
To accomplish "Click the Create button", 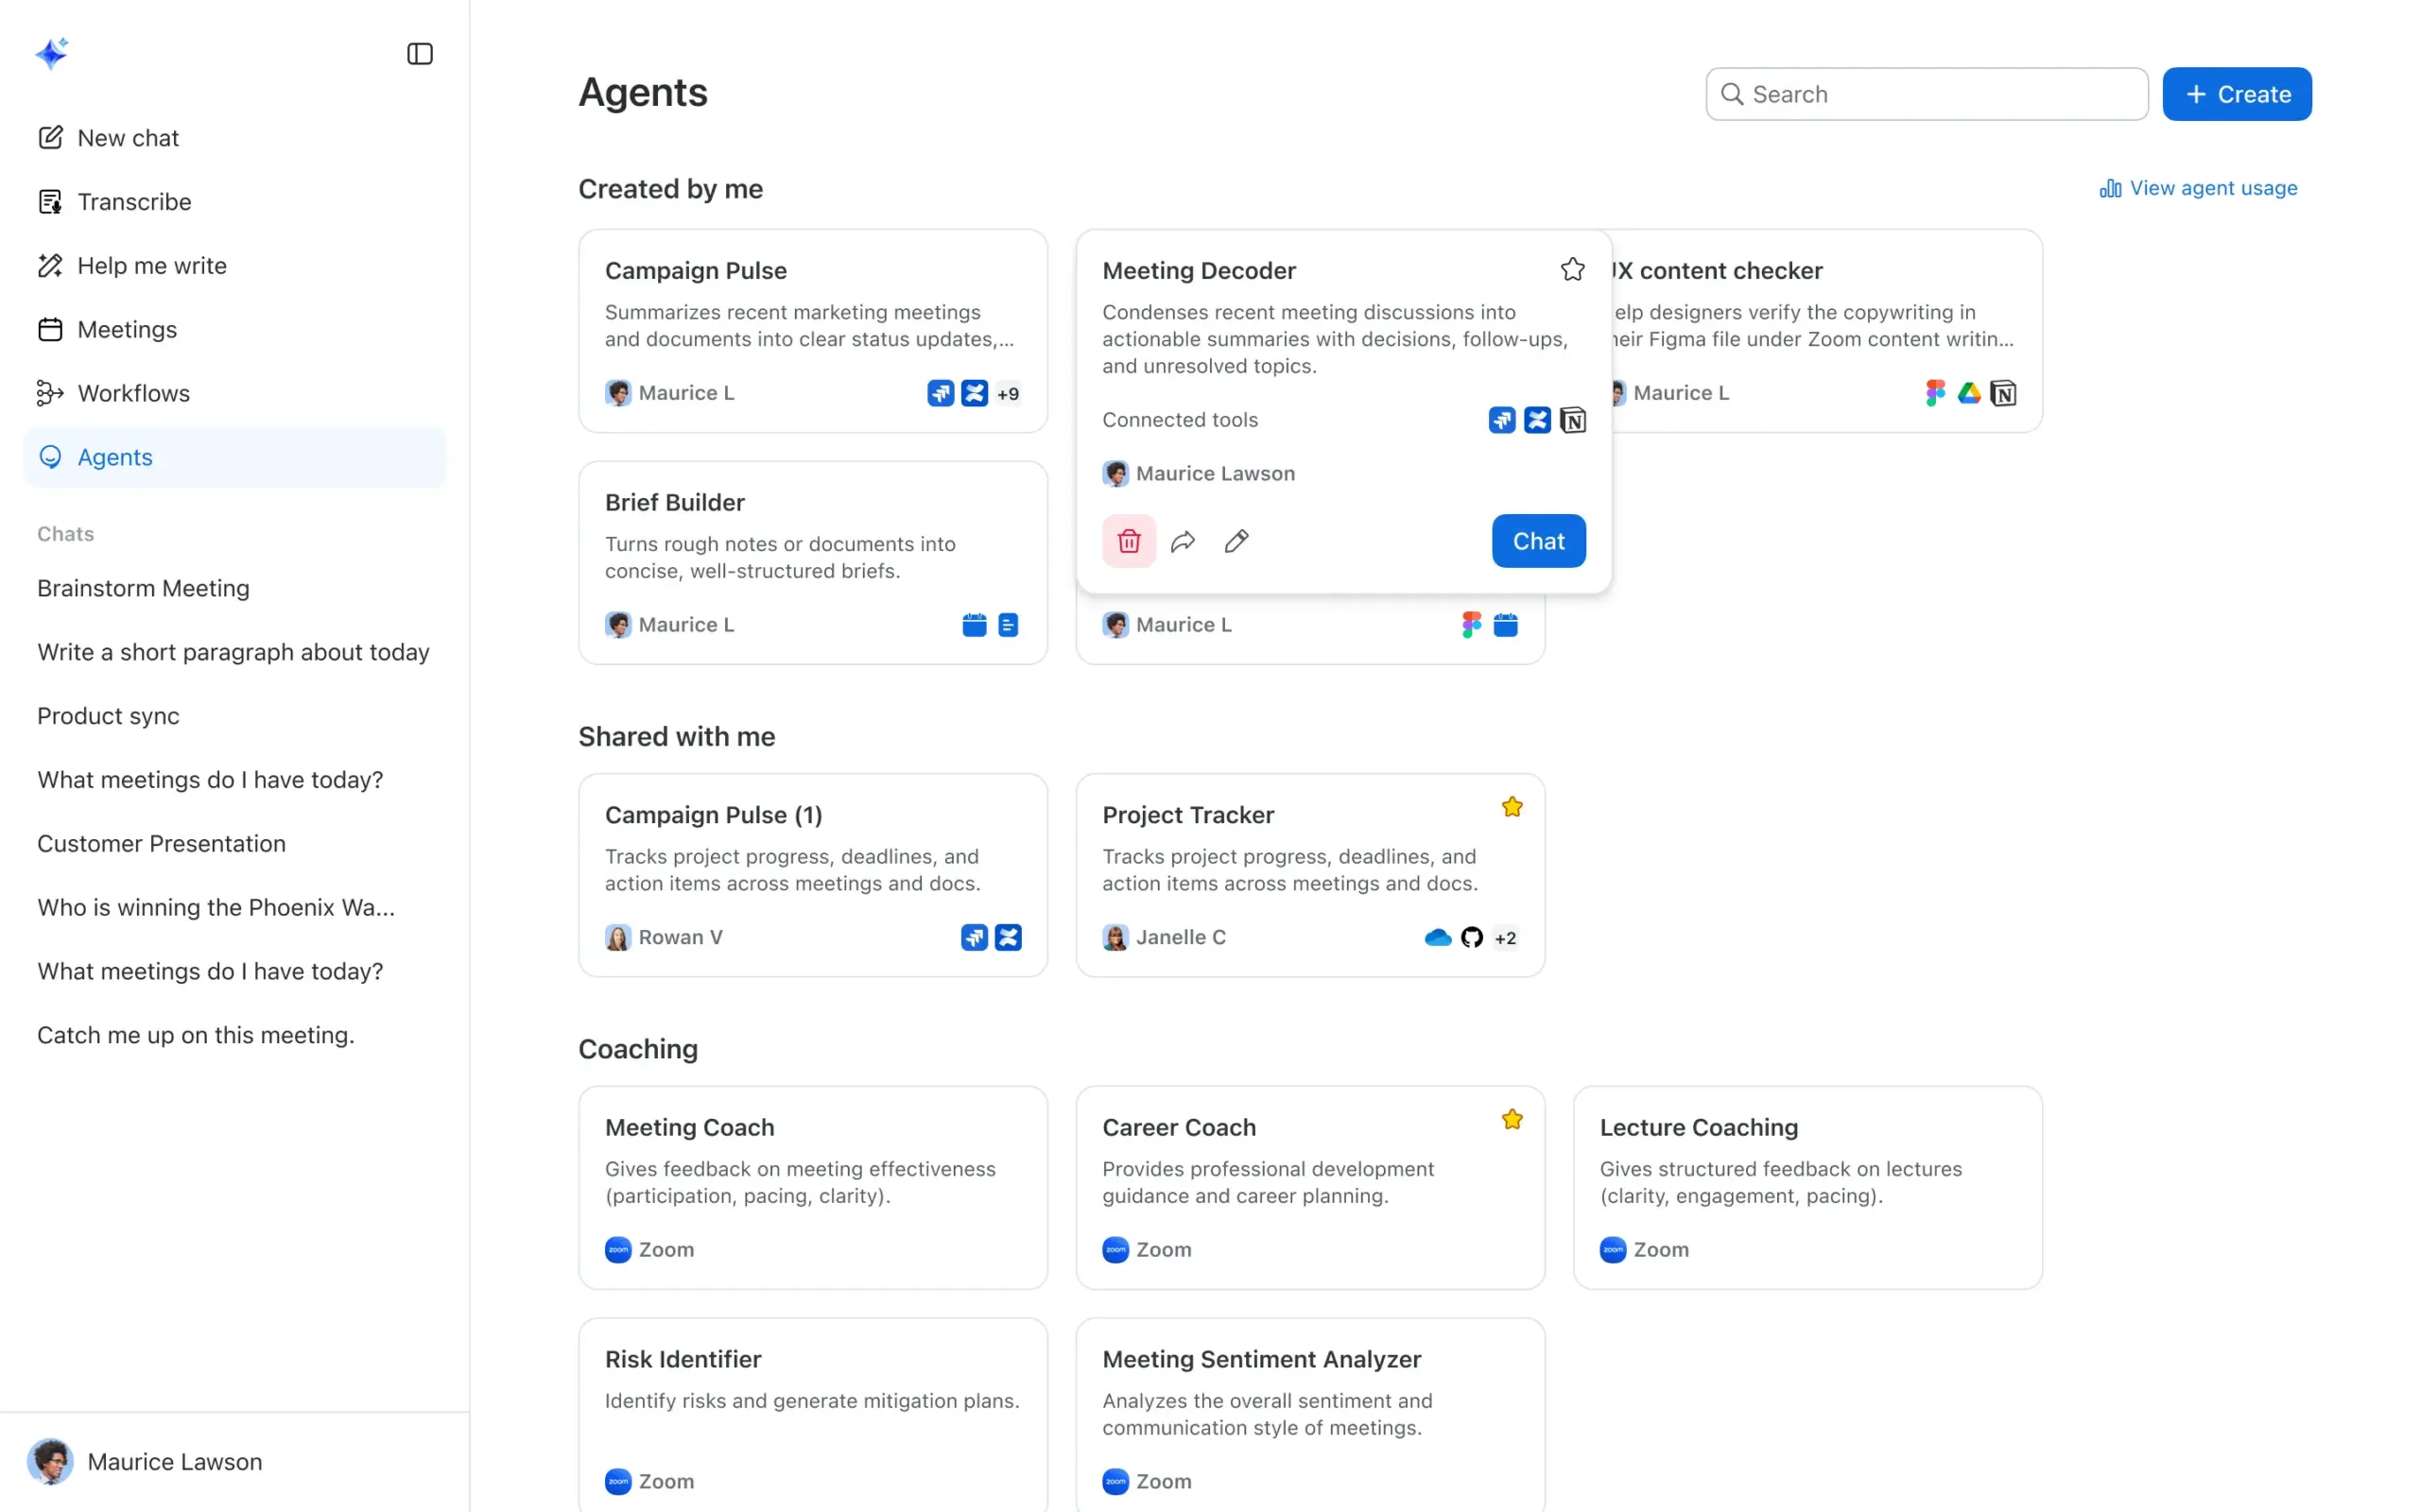I will [2237, 94].
